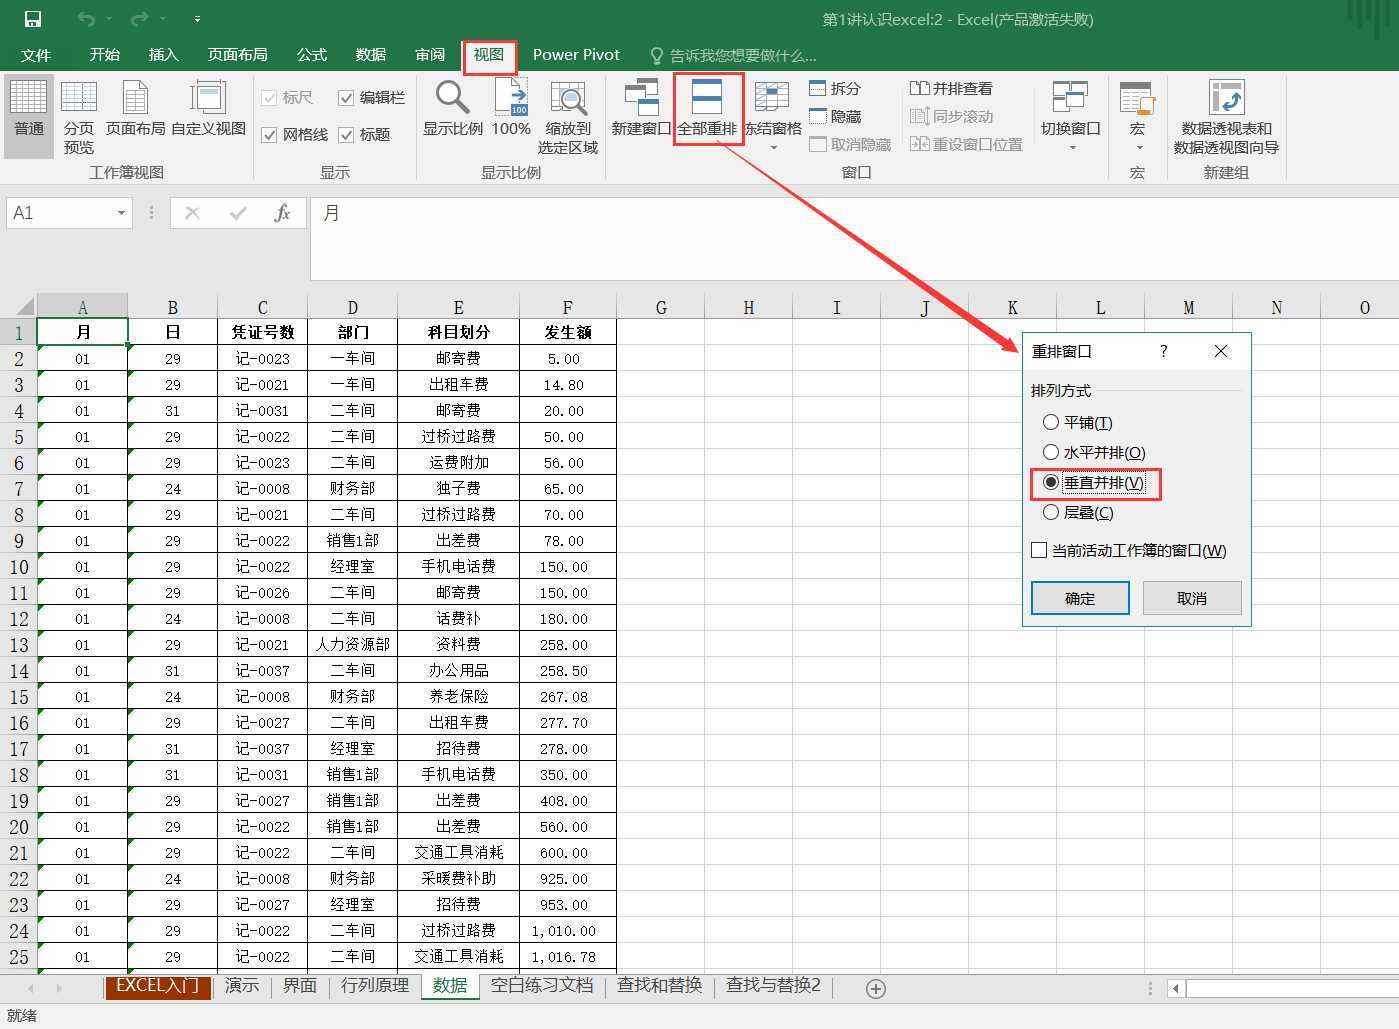Viewport: 1399px width, 1029px height.
Task: Switch to the 行列原理 sheet tab
Action: pos(375,986)
